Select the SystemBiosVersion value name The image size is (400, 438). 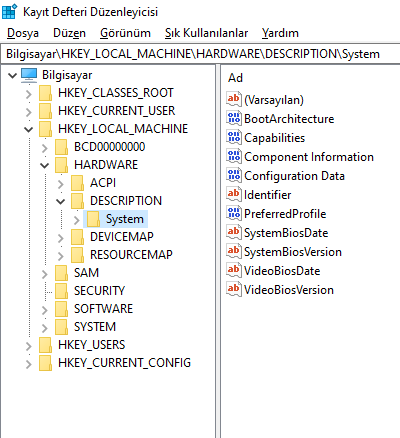(293, 252)
